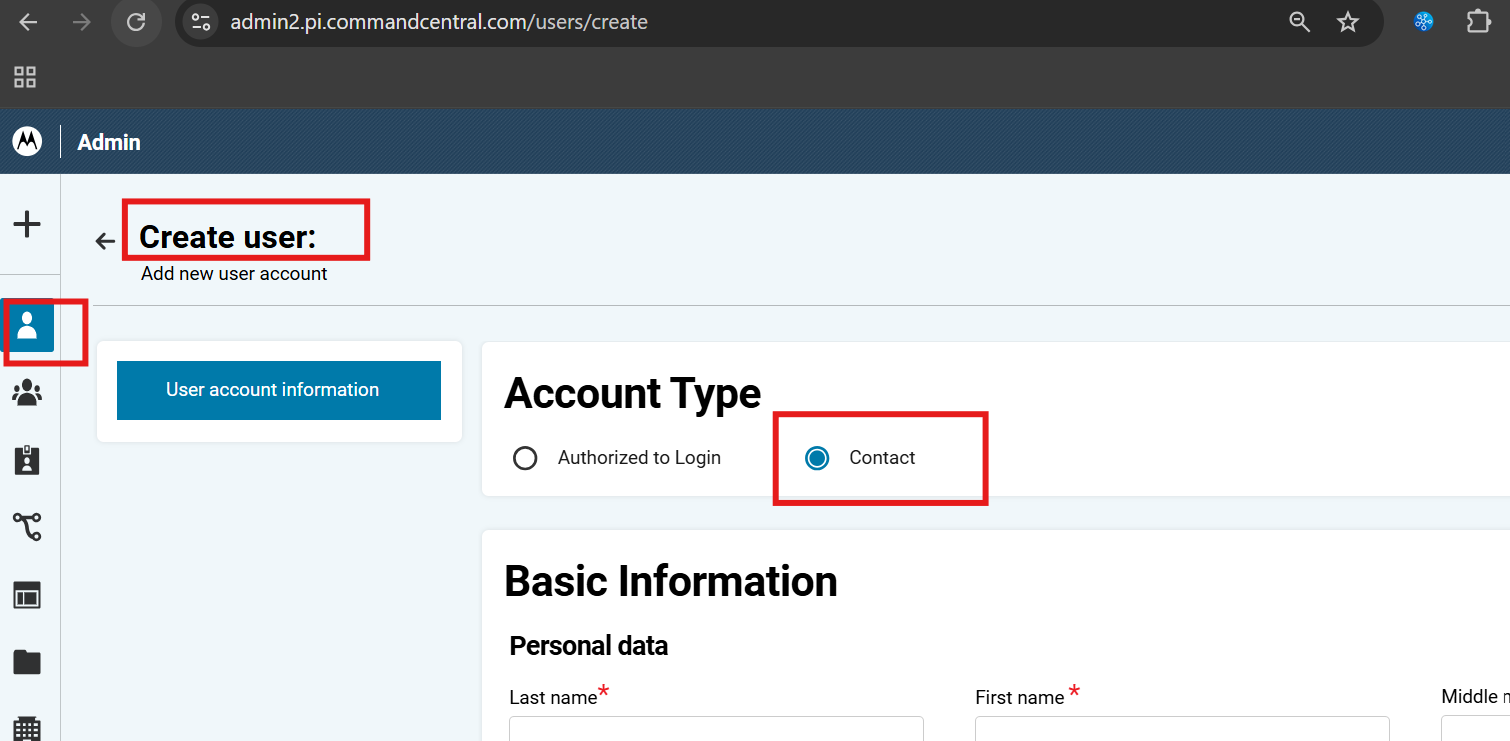Open the Extensions puzzle icon

click(1478, 22)
